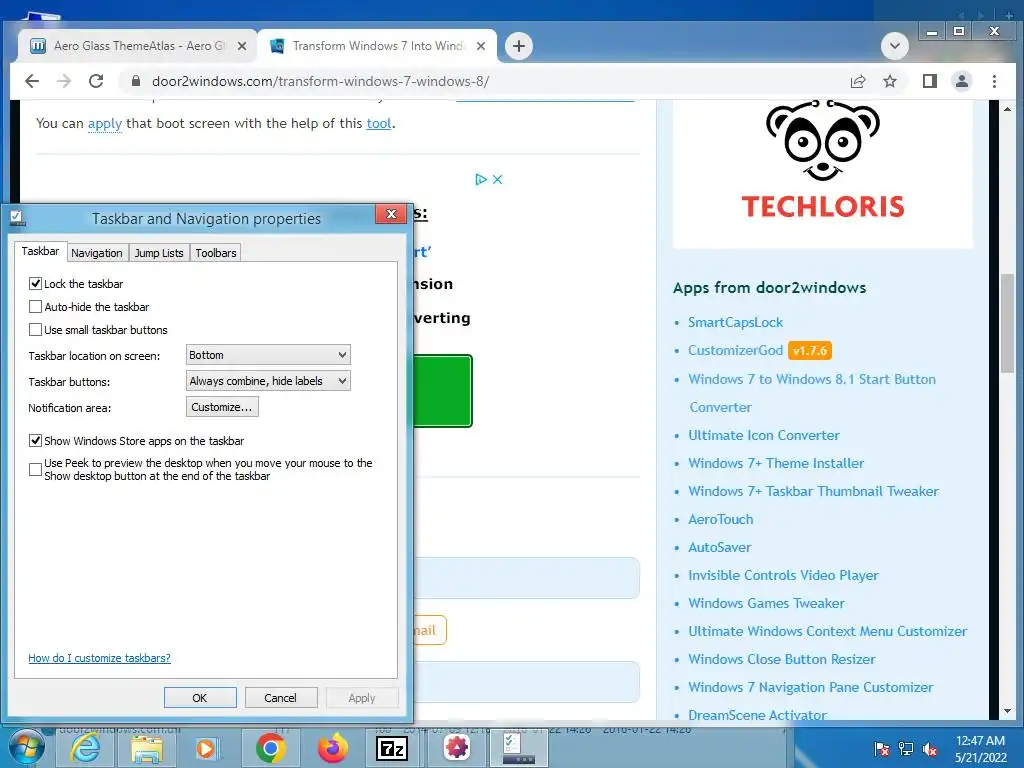Image resolution: width=1024 pixels, height=768 pixels.
Task: Switch to the Toolbars tab
Action: (216, 253)
